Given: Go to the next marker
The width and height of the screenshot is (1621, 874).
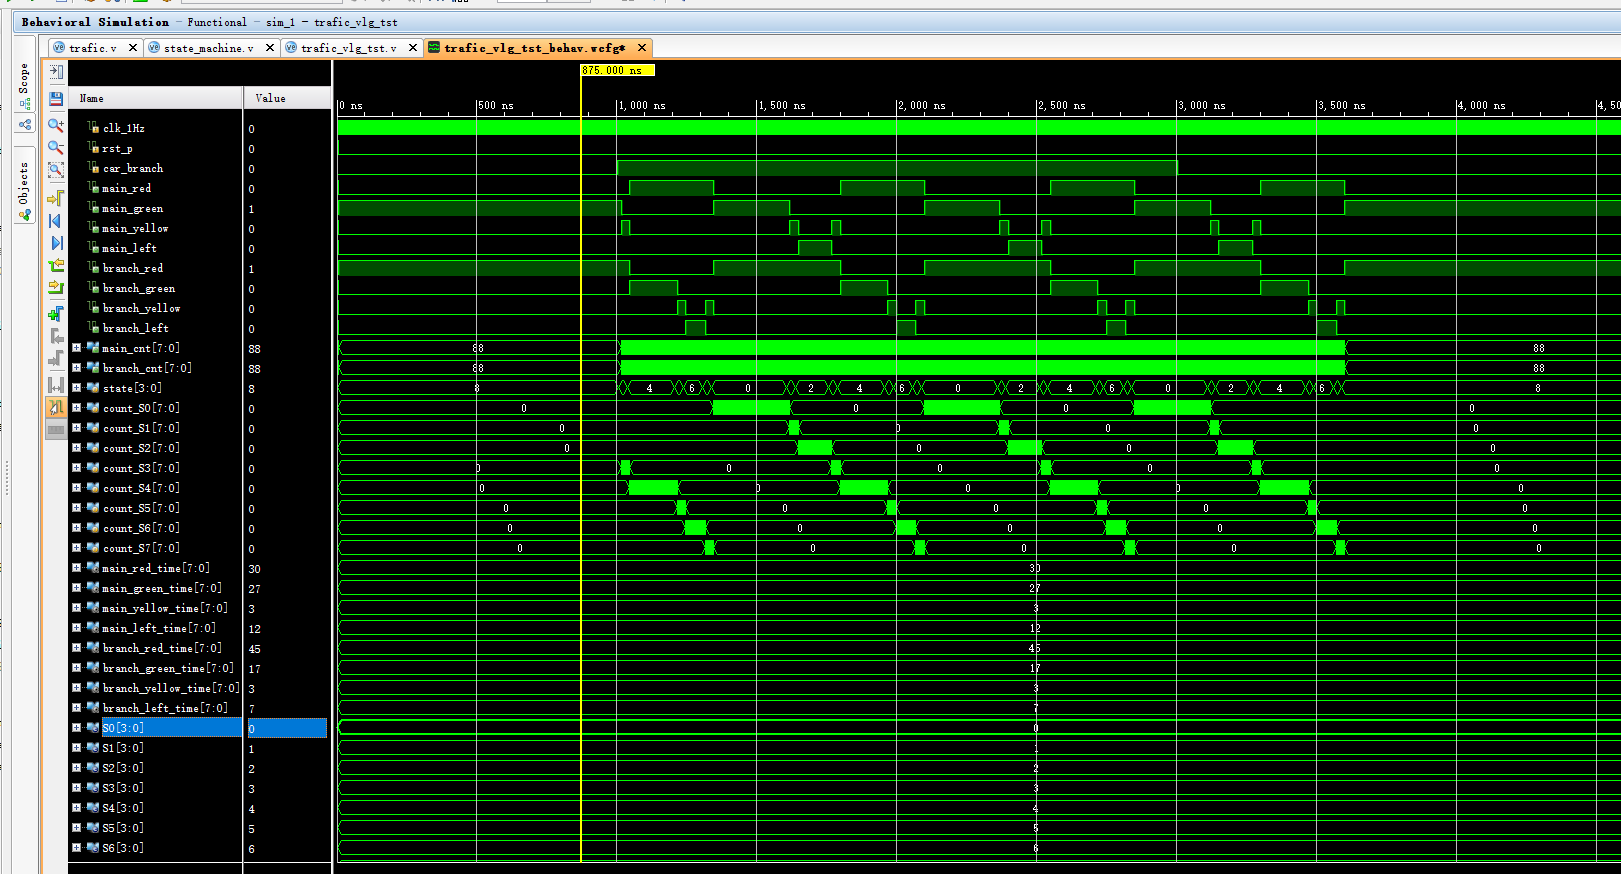Looking at the screenshot, I should tap(56, 359).
